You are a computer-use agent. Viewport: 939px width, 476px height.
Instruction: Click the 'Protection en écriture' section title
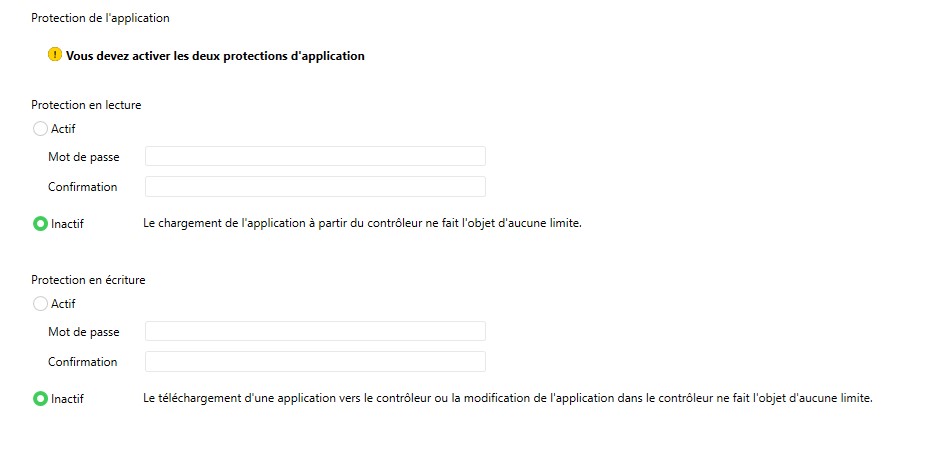pos(88,280)
